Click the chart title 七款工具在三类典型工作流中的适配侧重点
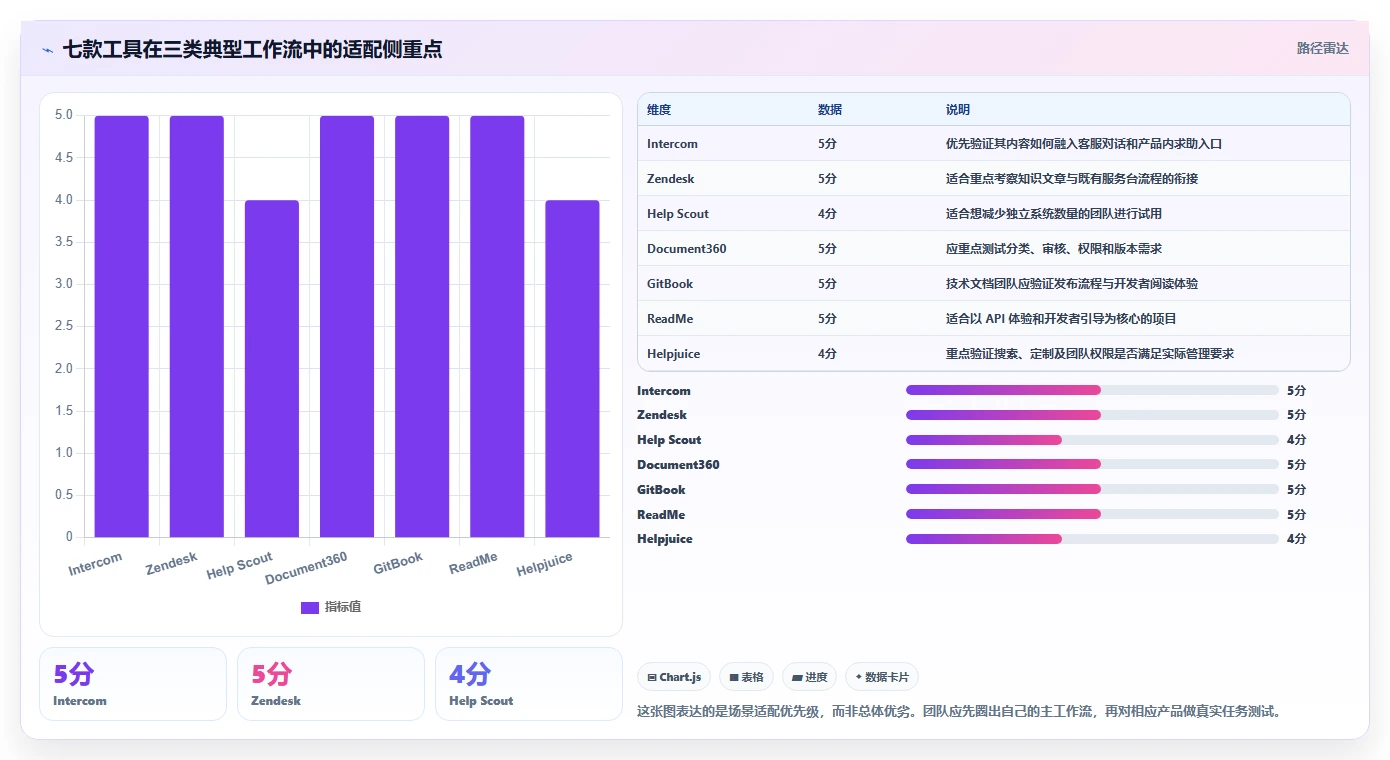The height and width of the screenshot is (760, 1390). [x=253, y=49]
